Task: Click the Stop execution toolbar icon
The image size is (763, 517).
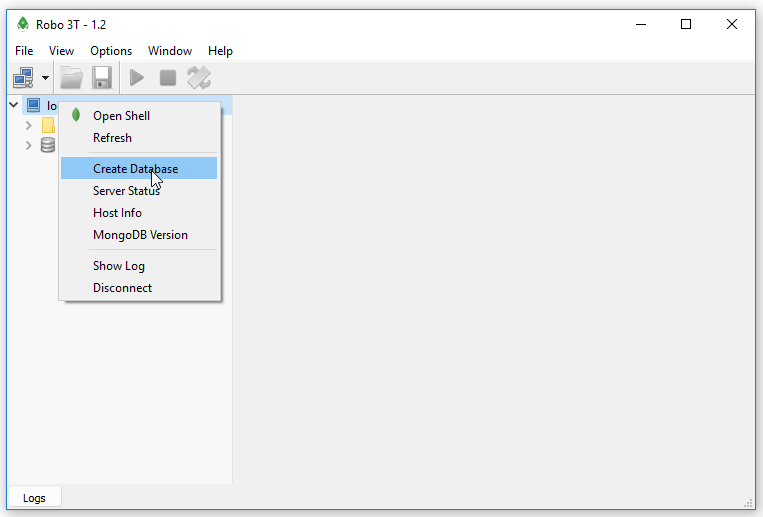Action: tap(168, 78)
